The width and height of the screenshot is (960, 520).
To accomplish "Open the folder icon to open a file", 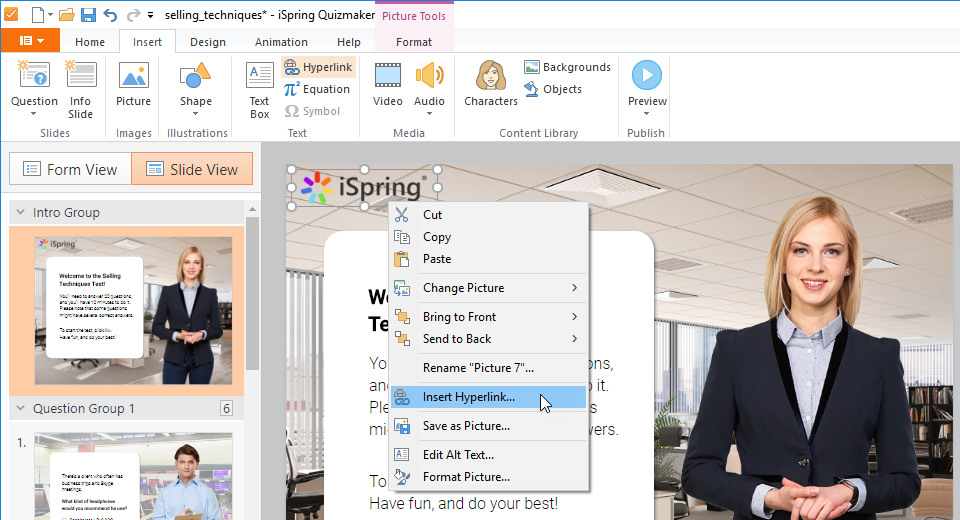I will point(67,15).
